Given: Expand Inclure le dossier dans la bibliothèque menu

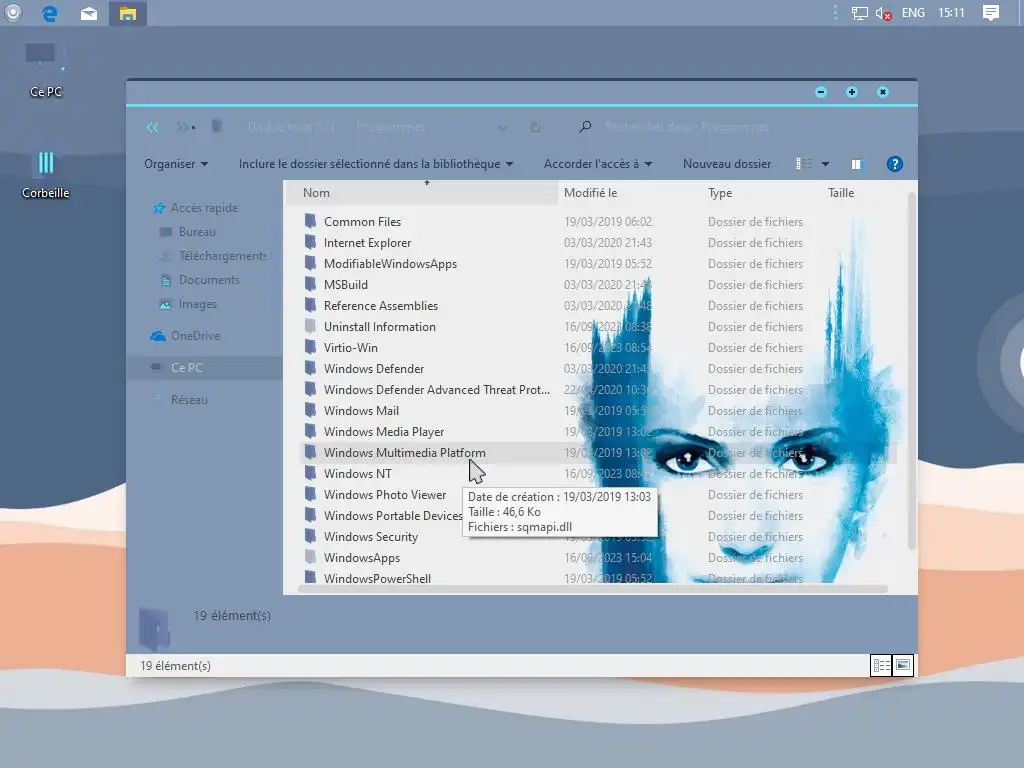Looking at the screenshot, I should (x=376, y=164).
